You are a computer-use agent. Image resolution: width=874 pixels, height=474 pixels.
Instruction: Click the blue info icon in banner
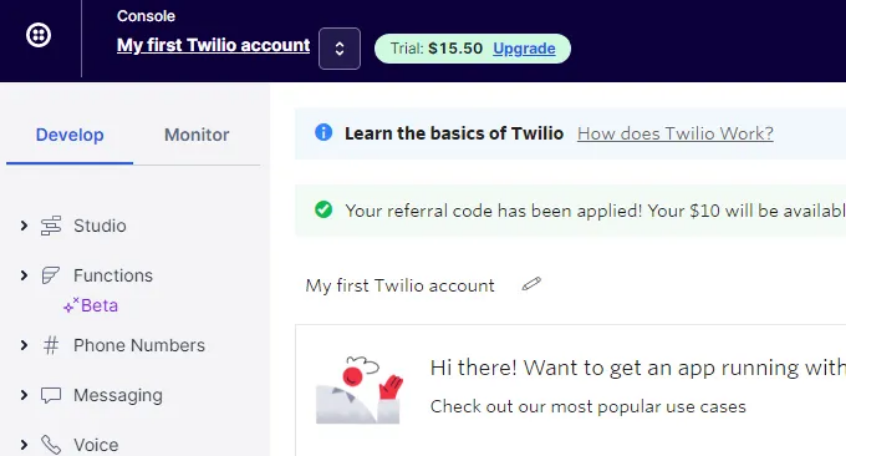click(x=323, y=133)
